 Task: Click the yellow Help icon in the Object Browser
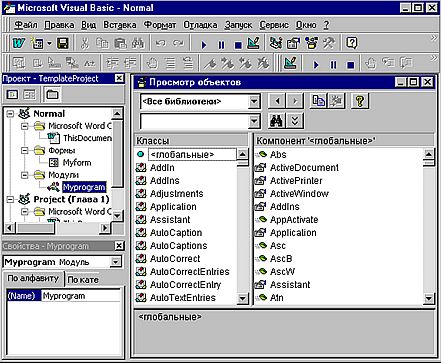[360, 101]
